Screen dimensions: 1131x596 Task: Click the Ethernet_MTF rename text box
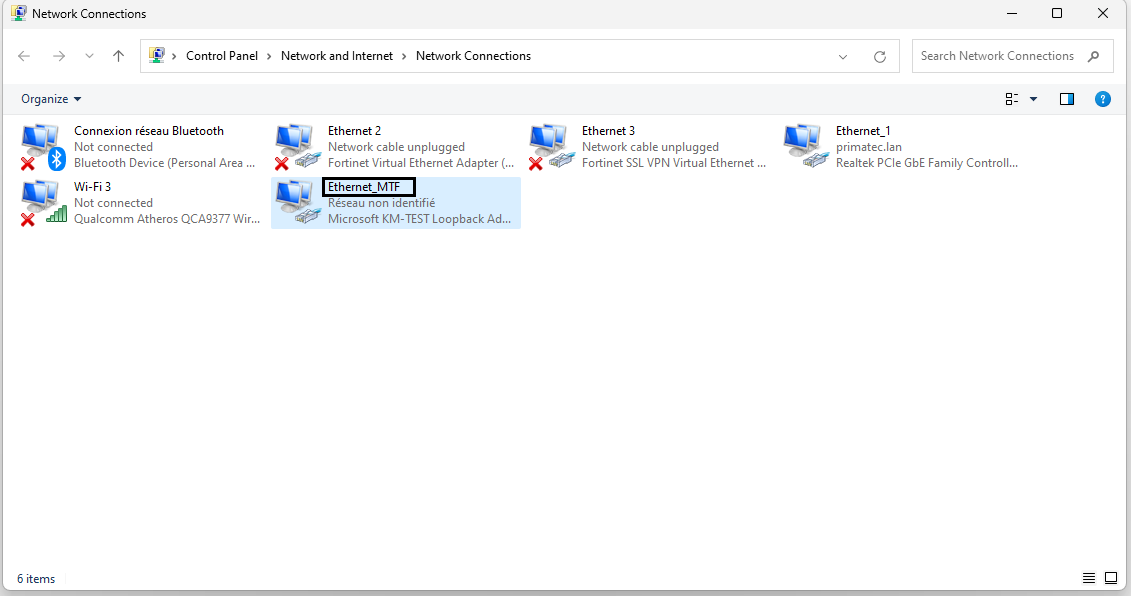[x=368, y=187]
